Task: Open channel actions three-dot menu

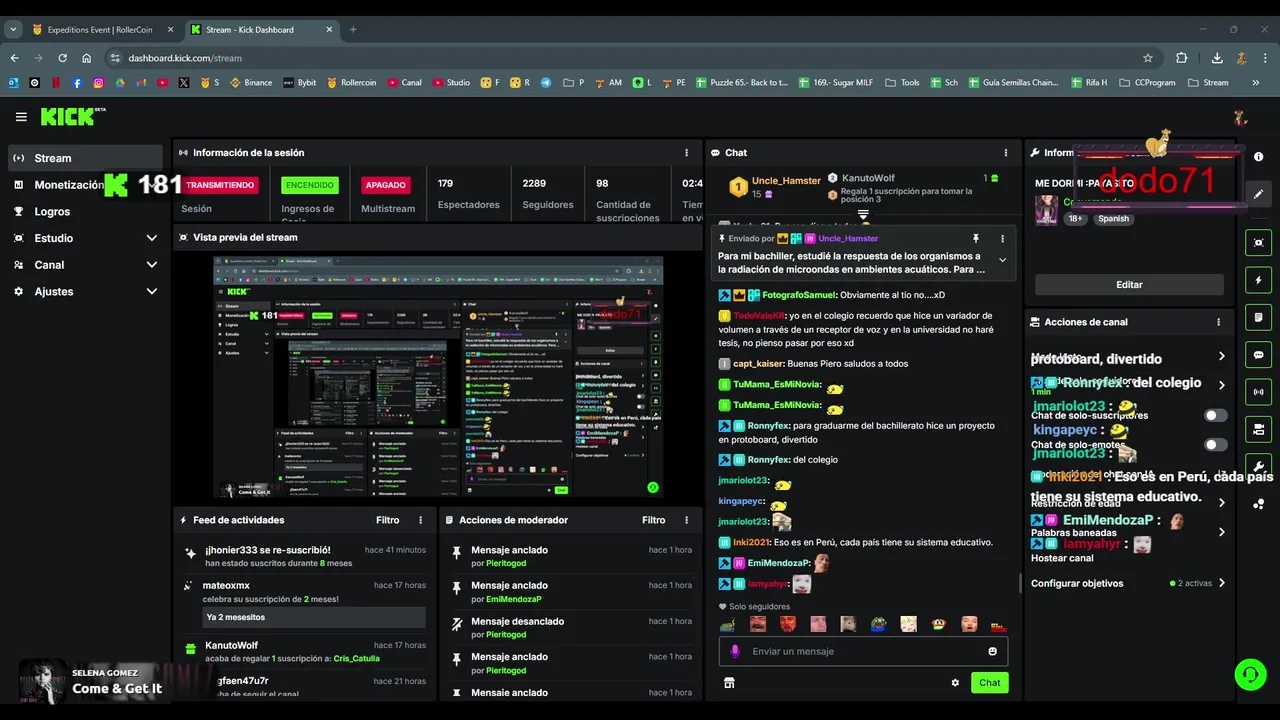Action: (1218, 322)
